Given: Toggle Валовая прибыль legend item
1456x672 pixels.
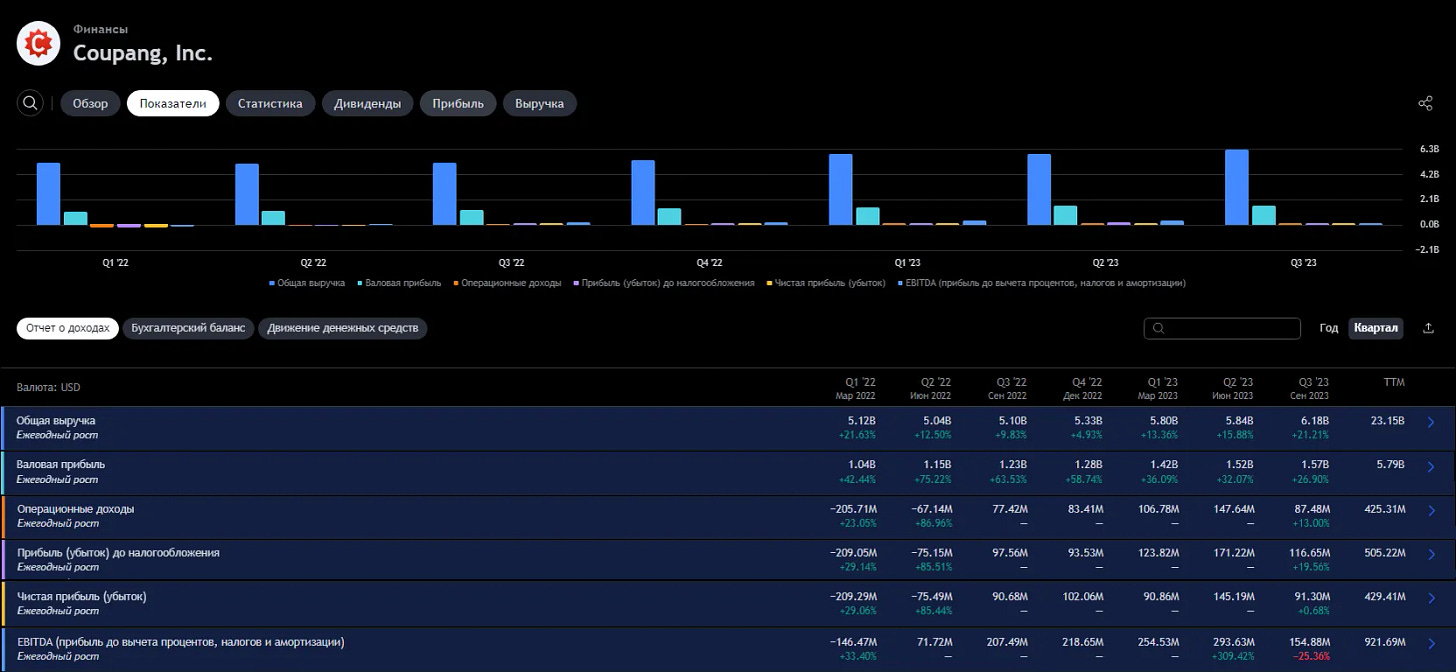Looking at the screenshot, I should [399, 283].
